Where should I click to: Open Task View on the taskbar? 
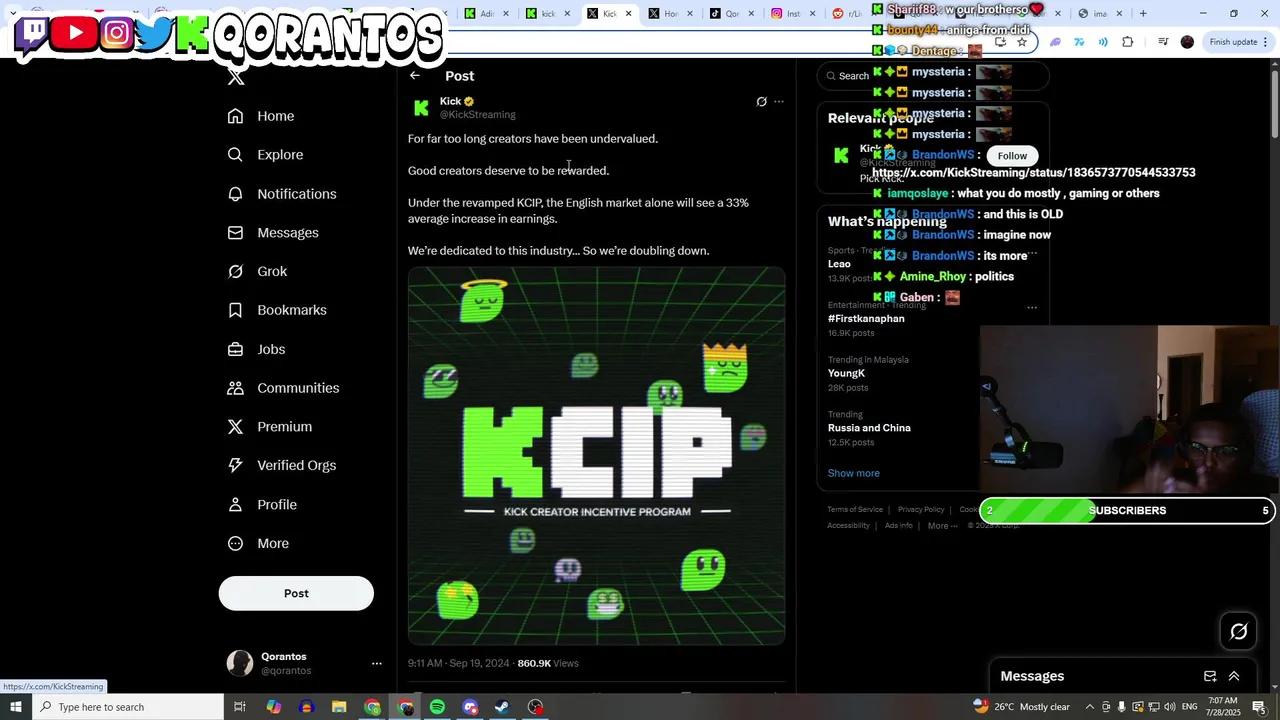click(x=240, y=707)
